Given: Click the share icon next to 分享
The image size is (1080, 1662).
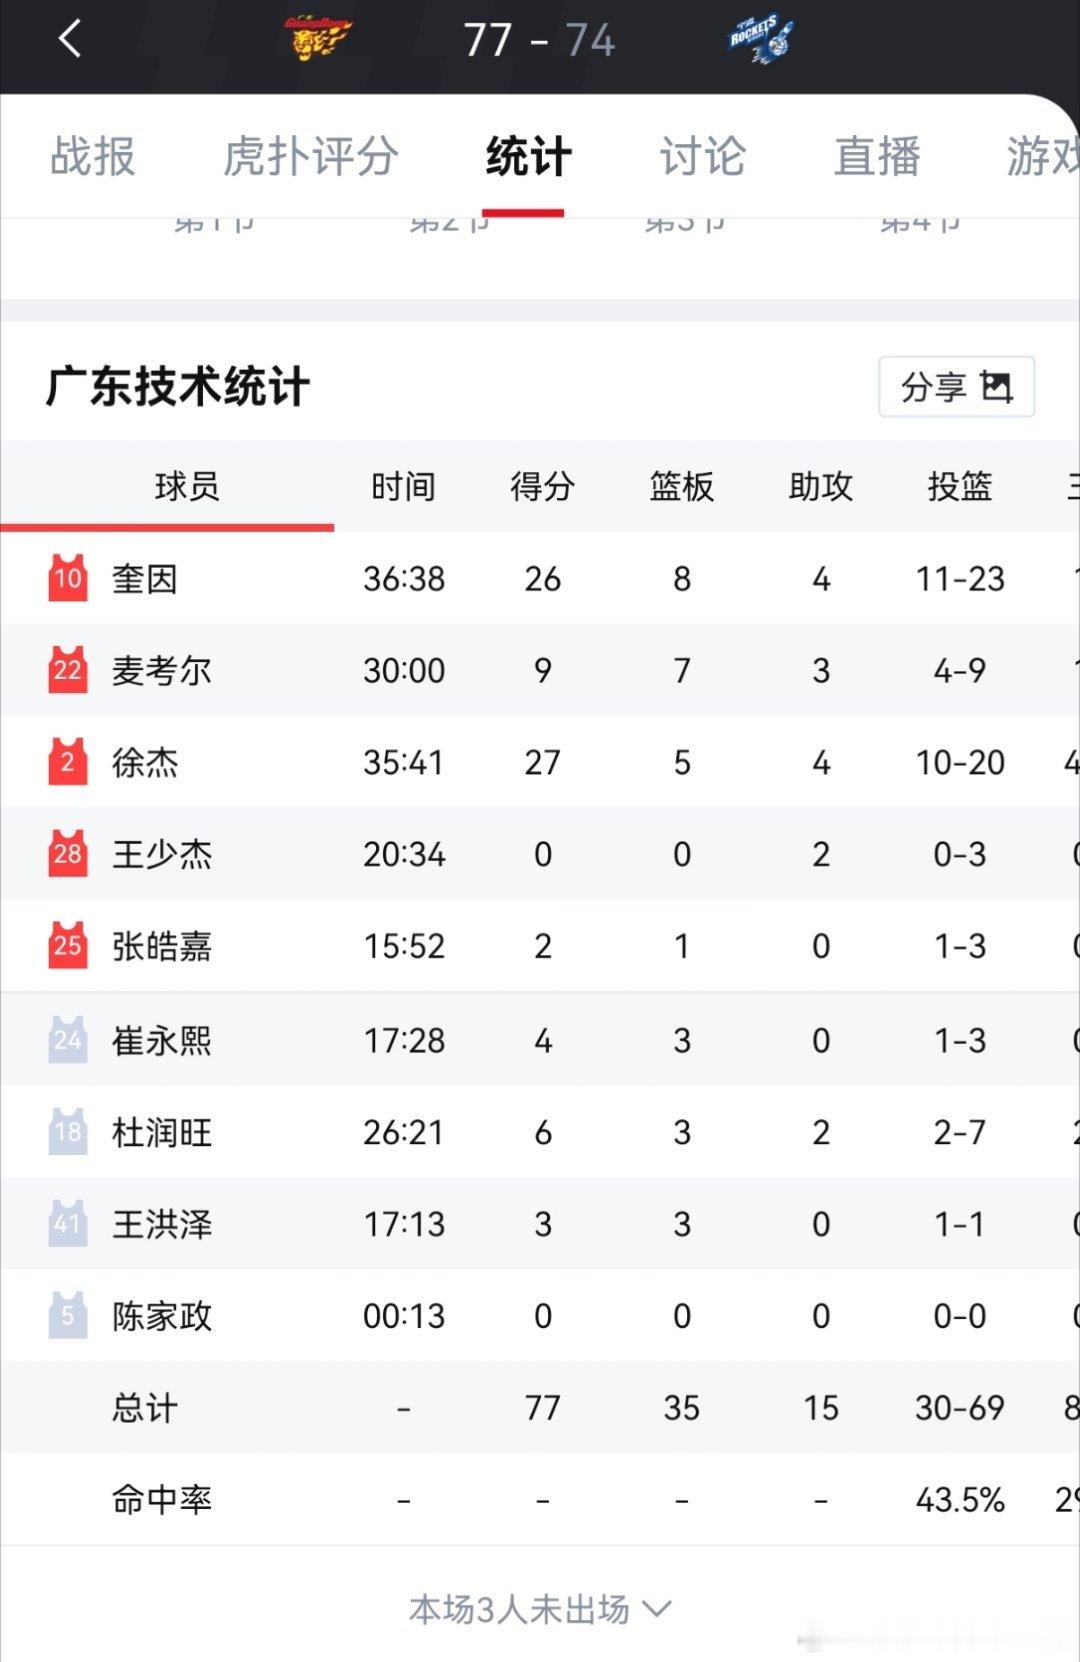Looking at the screenshot, I should 998,386.
